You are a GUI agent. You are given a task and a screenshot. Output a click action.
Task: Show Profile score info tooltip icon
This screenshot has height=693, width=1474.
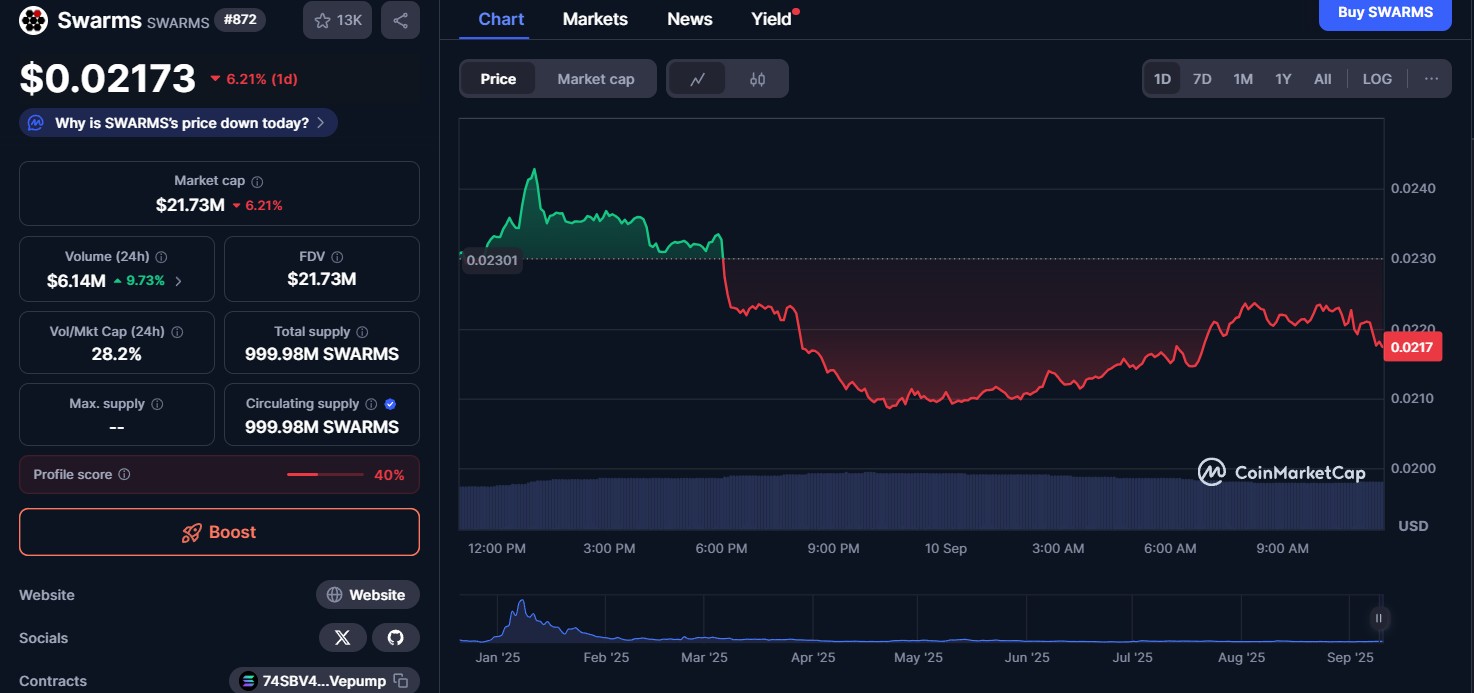[124, 475]
